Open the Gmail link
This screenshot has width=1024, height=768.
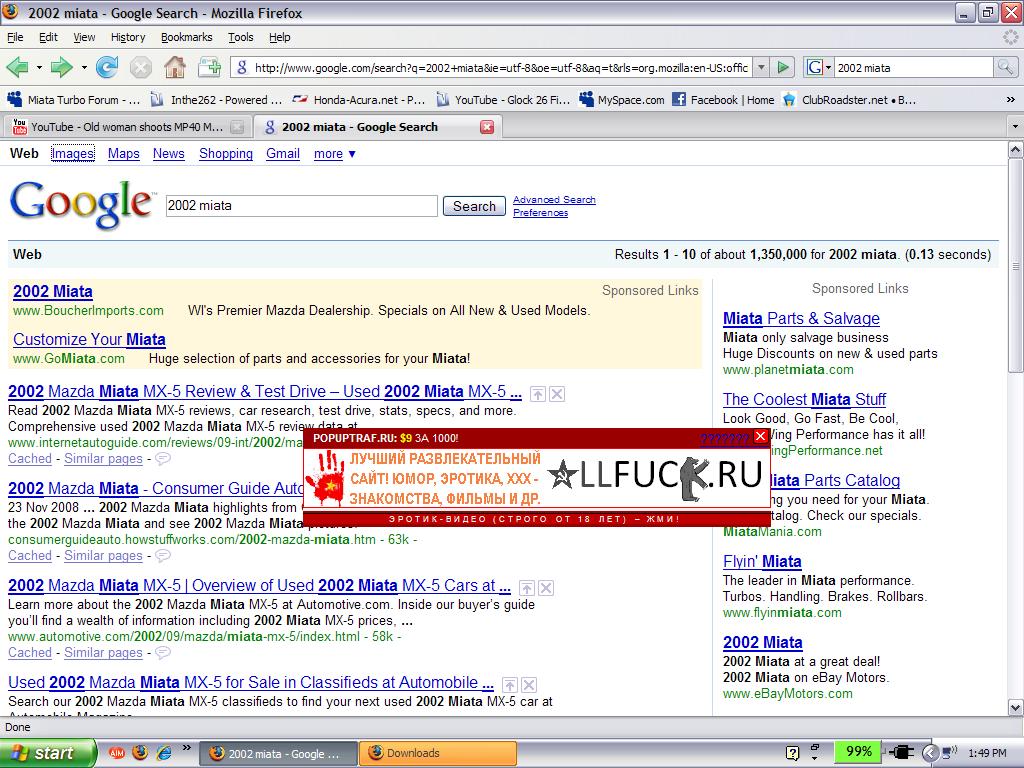point(283,153)
